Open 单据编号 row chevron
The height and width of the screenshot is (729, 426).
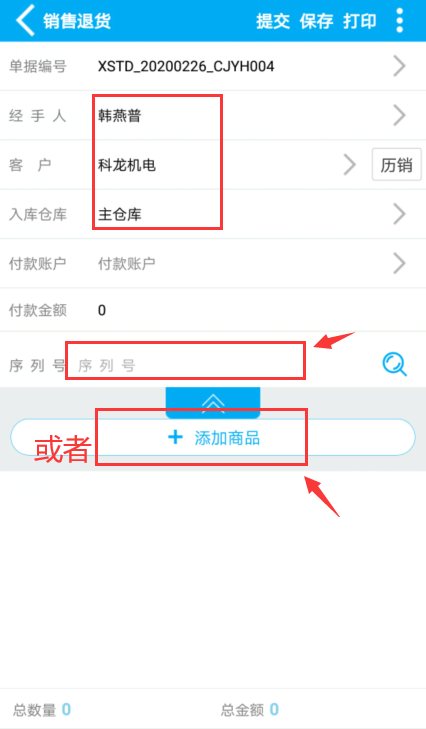coord(399,66)
